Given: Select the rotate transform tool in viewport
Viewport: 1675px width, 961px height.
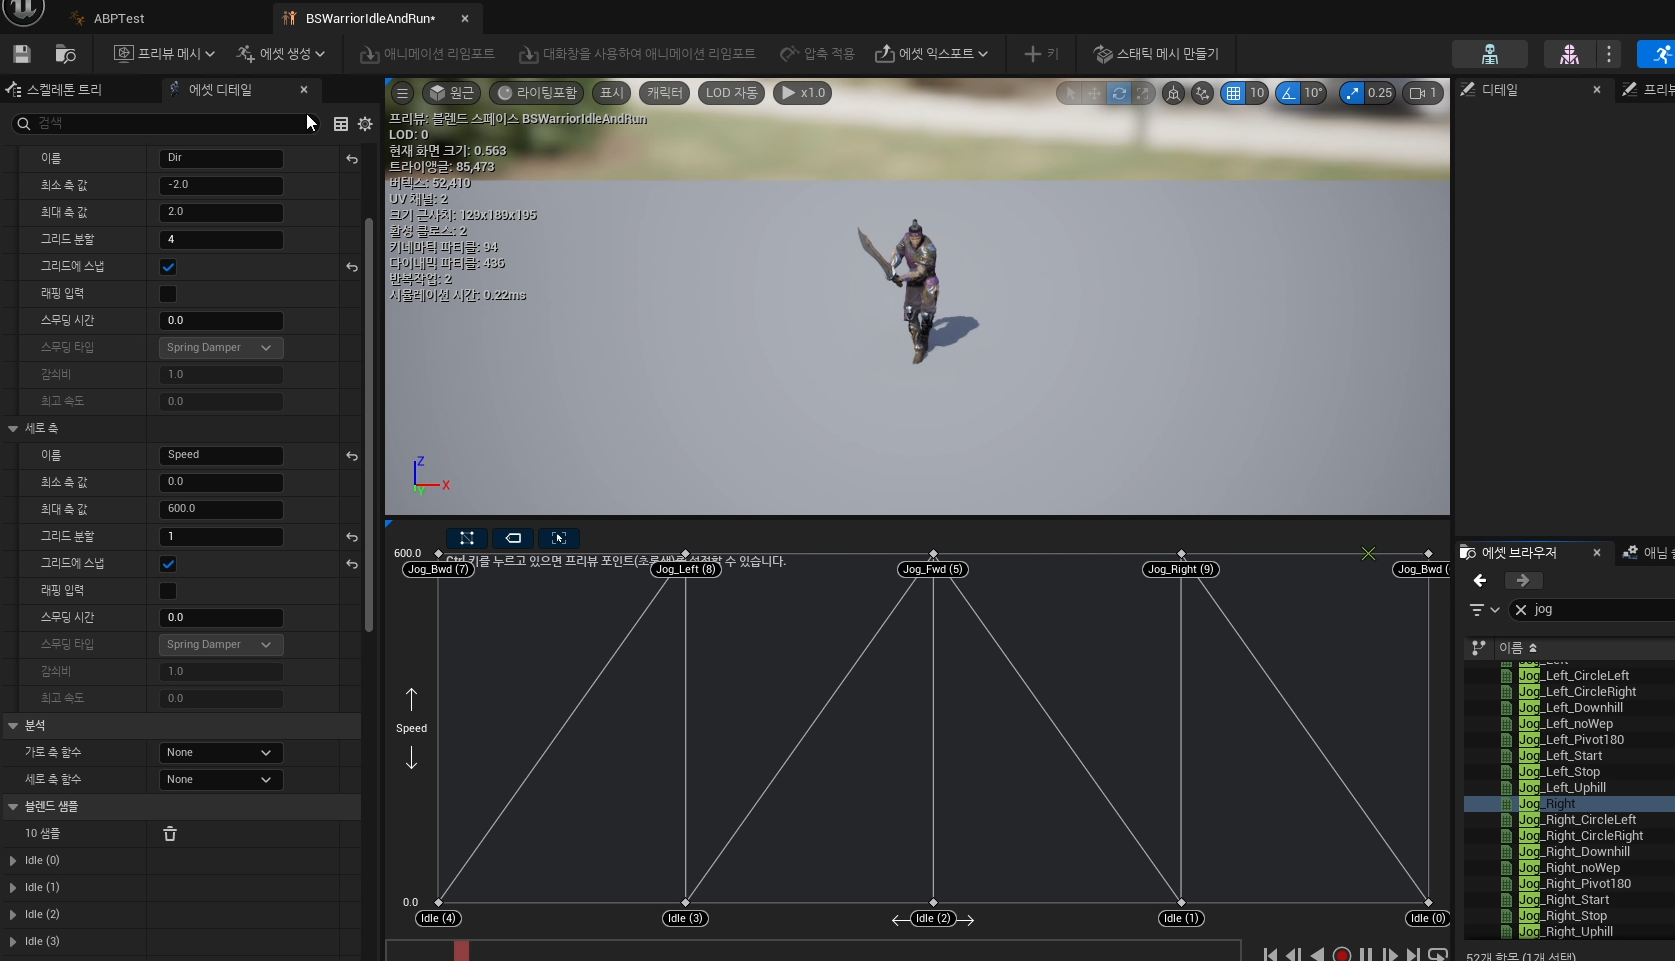Looking at the screenshot, I should (1118, 93).
